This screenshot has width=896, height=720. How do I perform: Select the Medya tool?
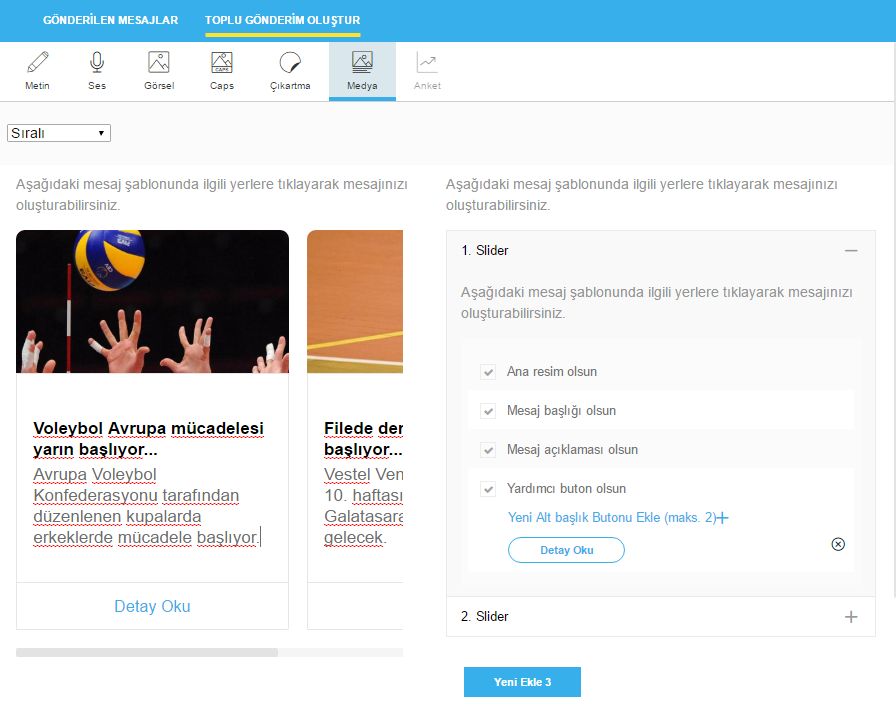tap(362, 71)
